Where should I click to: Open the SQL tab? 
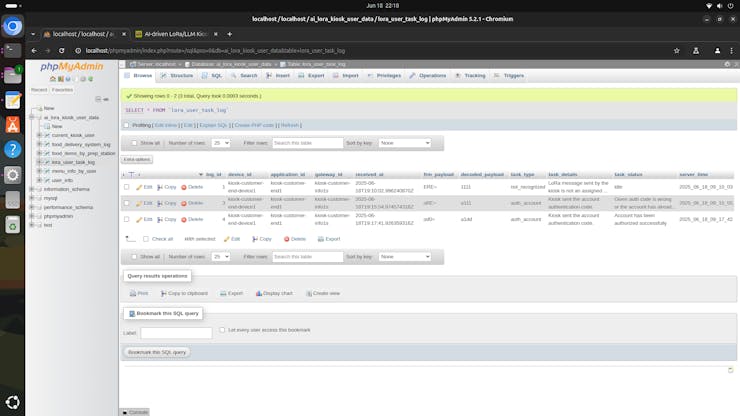pyautogui.click(x=213, y=75)
